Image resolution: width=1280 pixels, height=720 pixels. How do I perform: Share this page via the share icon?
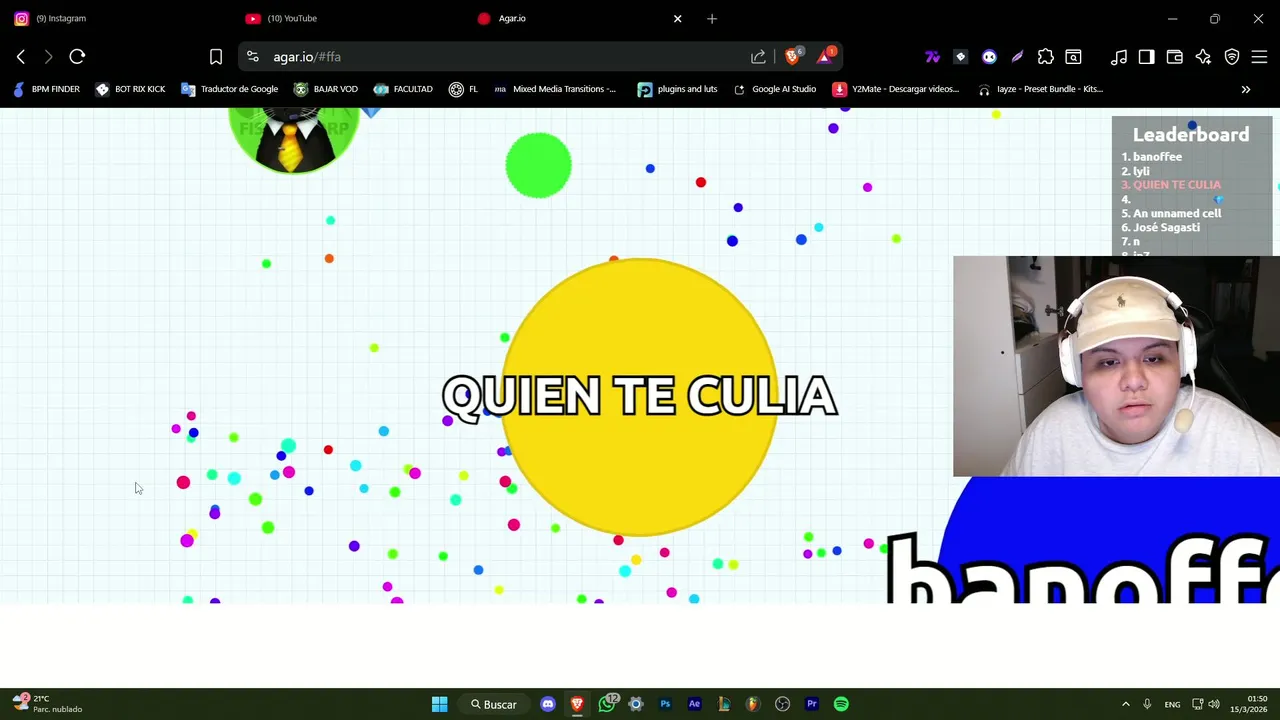click(x=758, y=57)
